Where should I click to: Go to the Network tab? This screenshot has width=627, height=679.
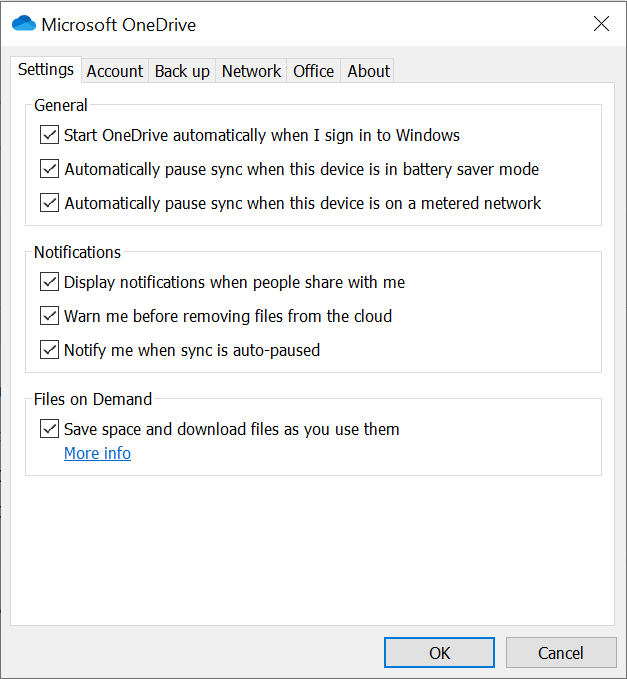[x=251, y=71]
